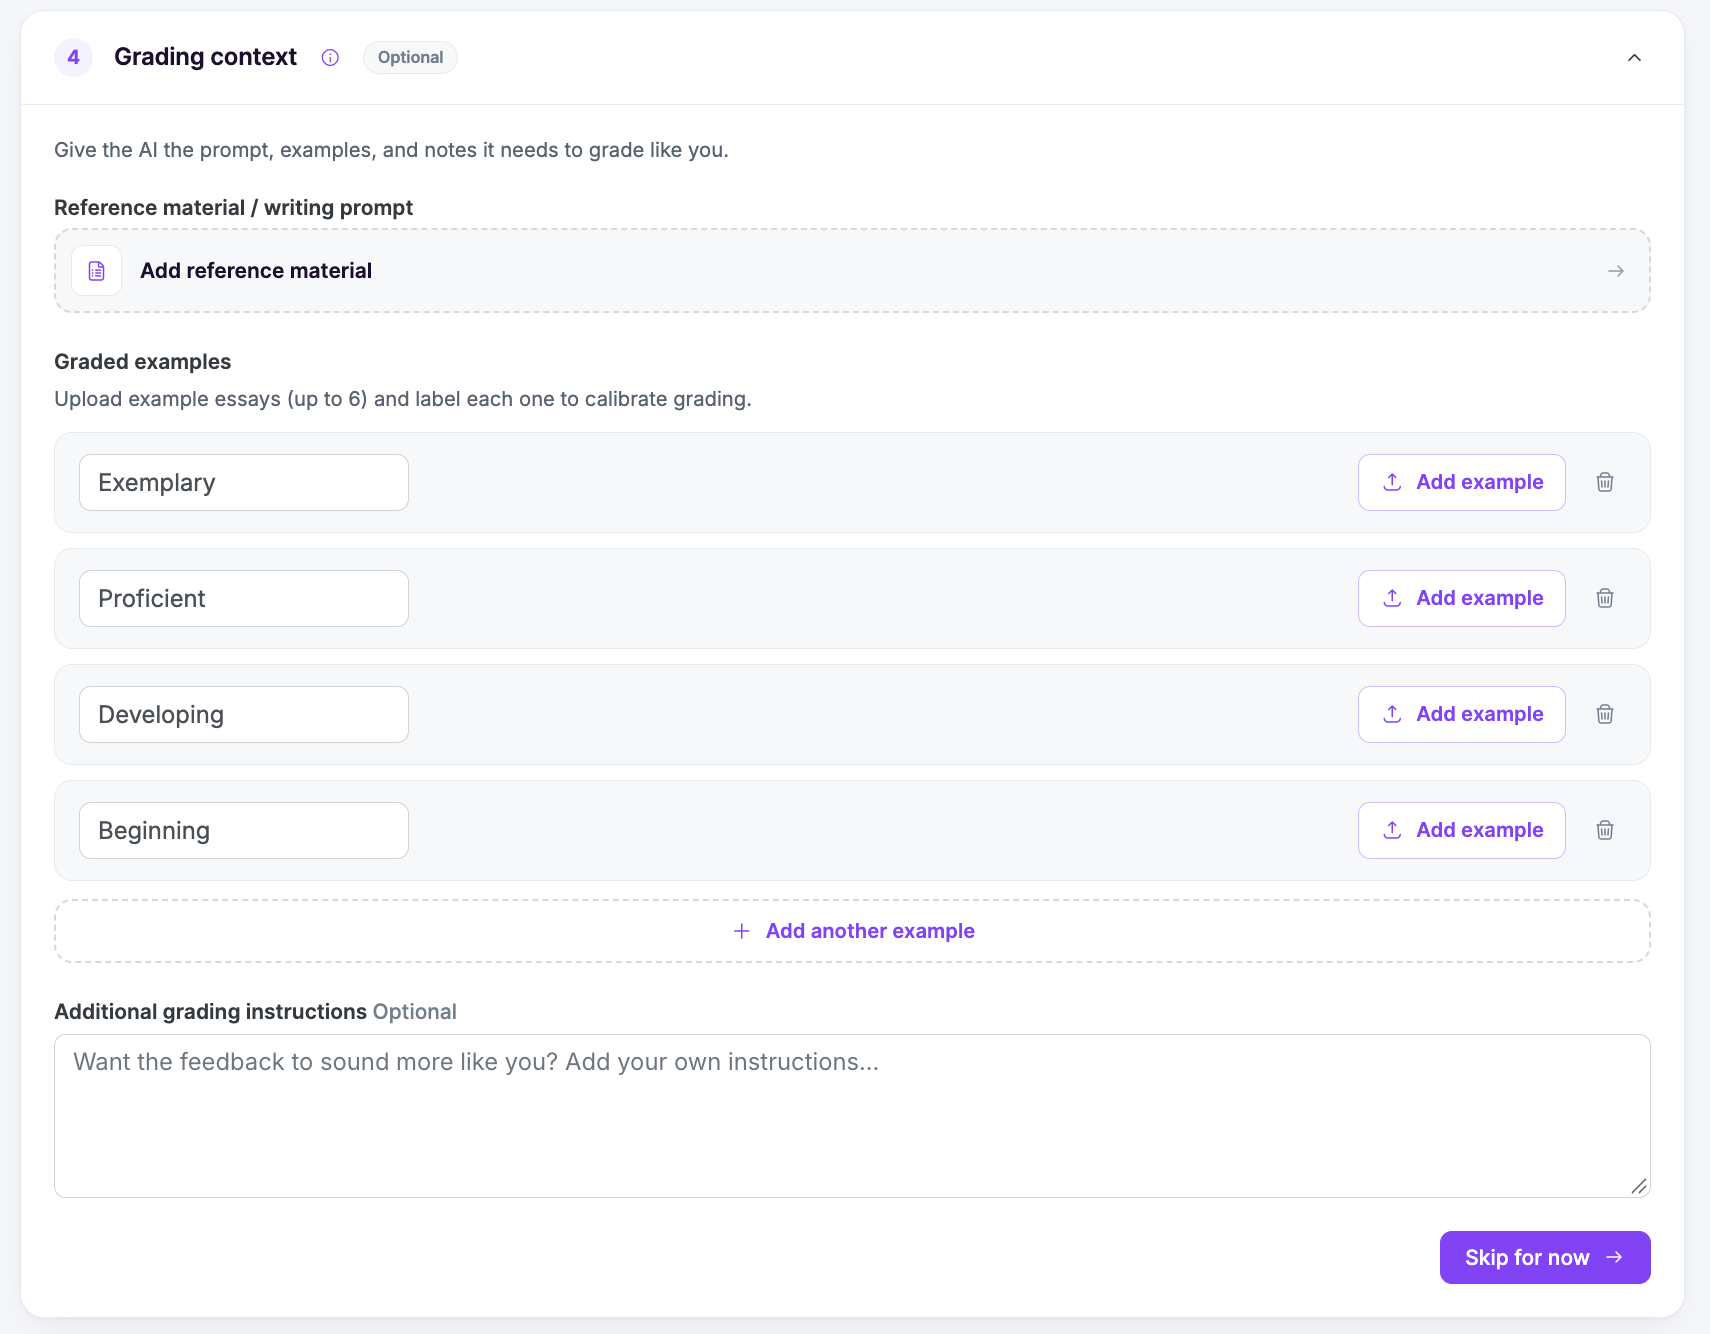The width and height of the screenshot is (1710, 1334).
Task: Click the step number 4 badge
Action: [73, 58]
